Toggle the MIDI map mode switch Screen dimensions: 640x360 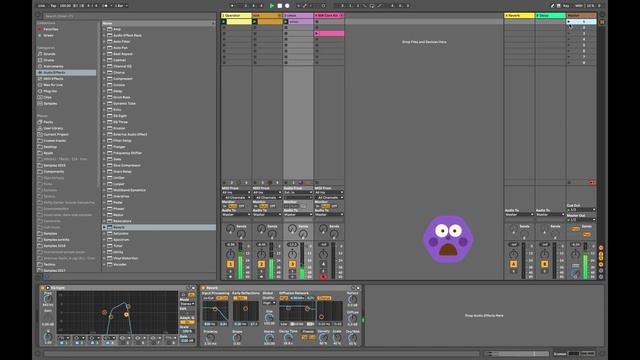point(579,6)
